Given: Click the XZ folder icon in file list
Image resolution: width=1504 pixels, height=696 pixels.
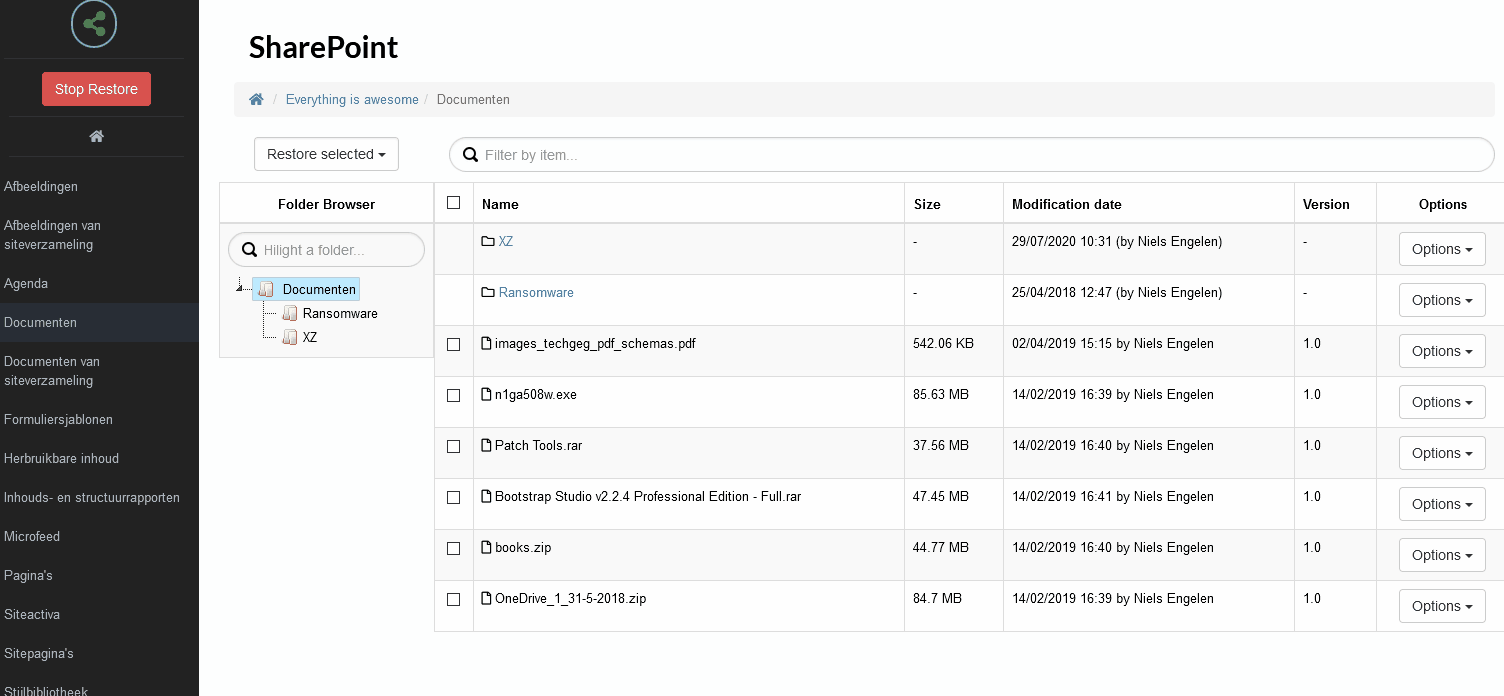Looking at the screenshot, I should coord(488,241).
